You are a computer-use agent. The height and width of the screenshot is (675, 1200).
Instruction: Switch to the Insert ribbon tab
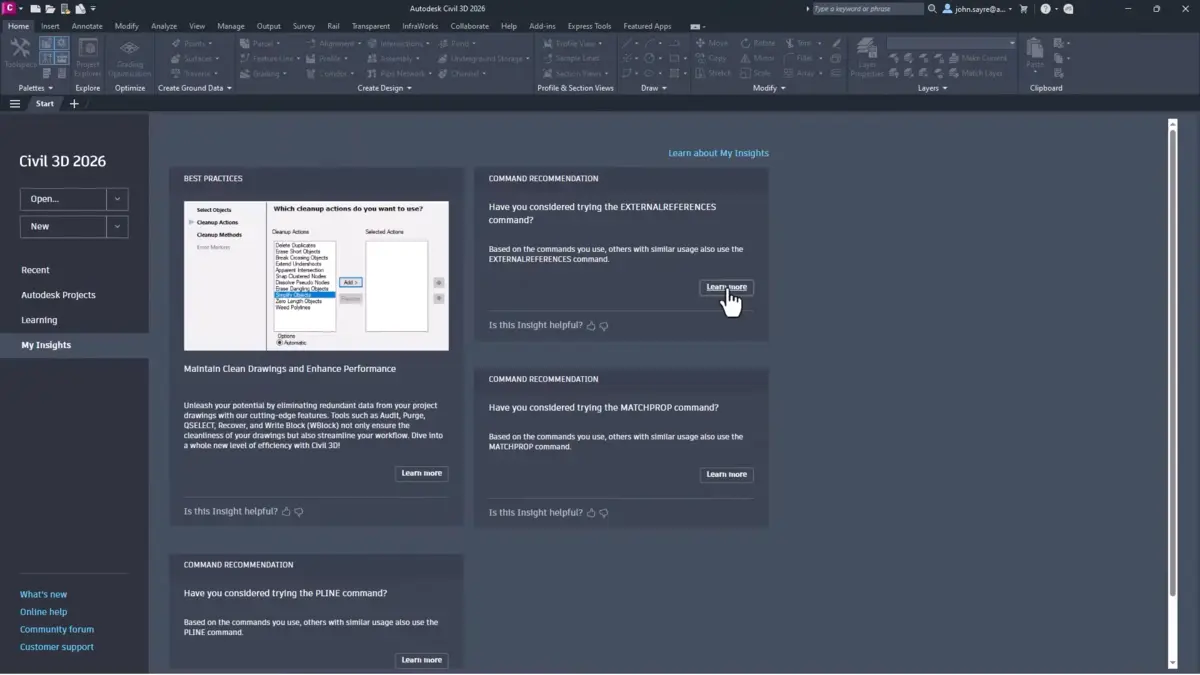[50, 26]
